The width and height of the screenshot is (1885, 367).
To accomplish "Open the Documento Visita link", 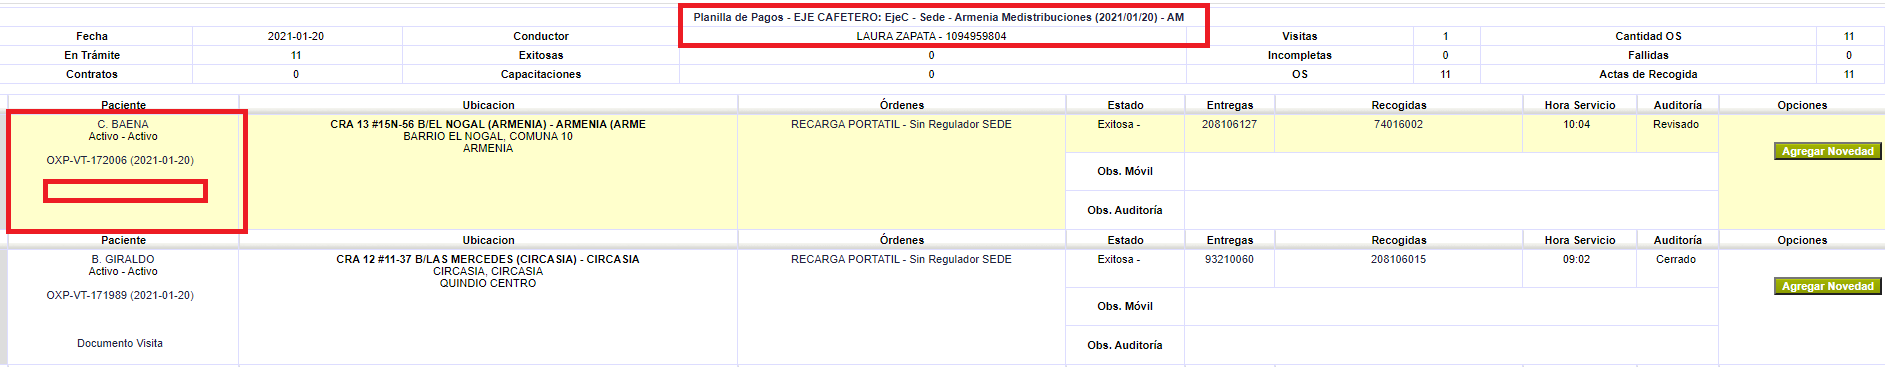I will 120,343.
